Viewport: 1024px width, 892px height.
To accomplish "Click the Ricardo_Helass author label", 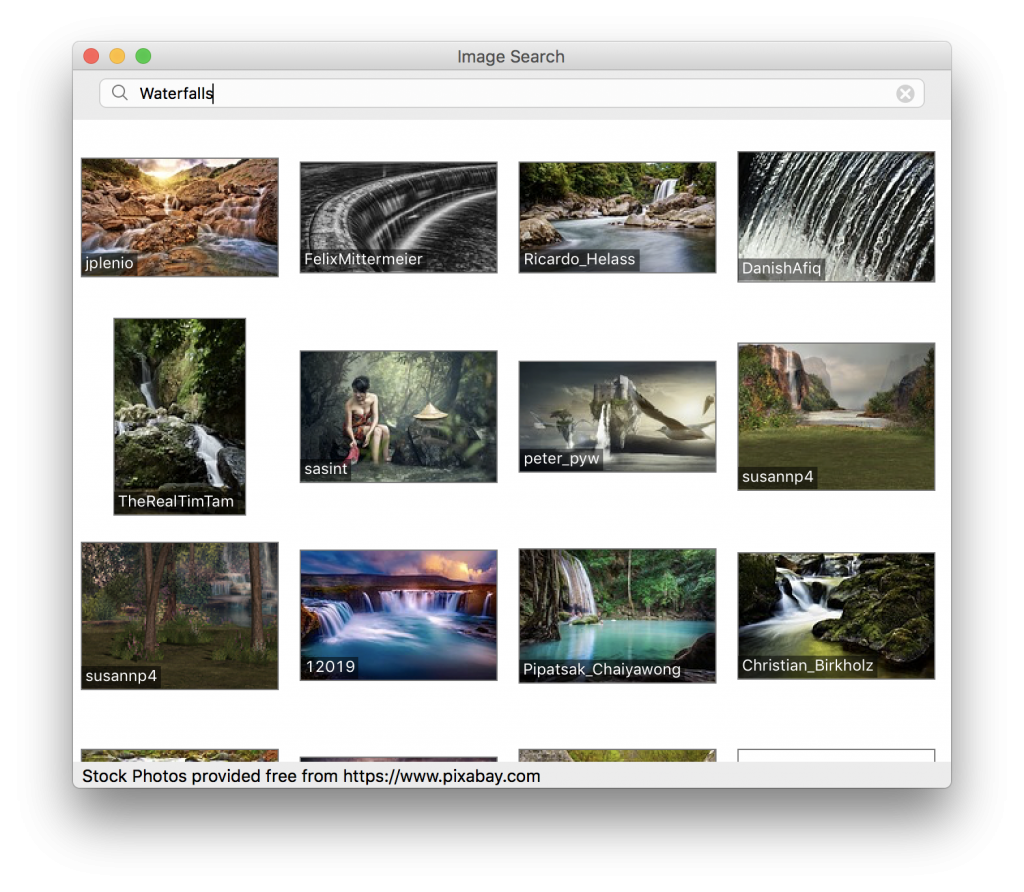I will click(x=579, y=259).
